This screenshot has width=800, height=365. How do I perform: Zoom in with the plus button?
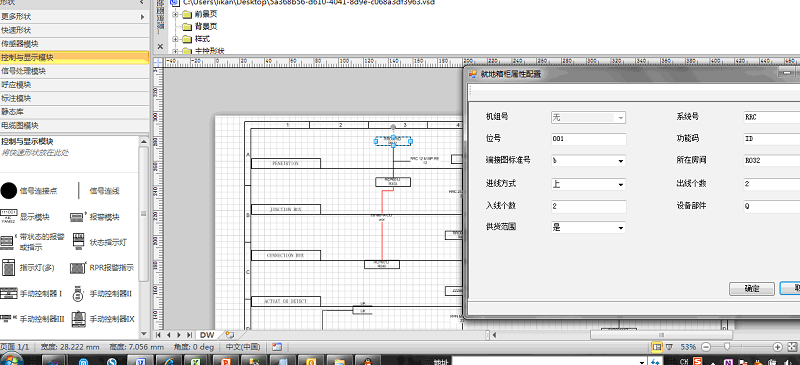click(778, 347)
